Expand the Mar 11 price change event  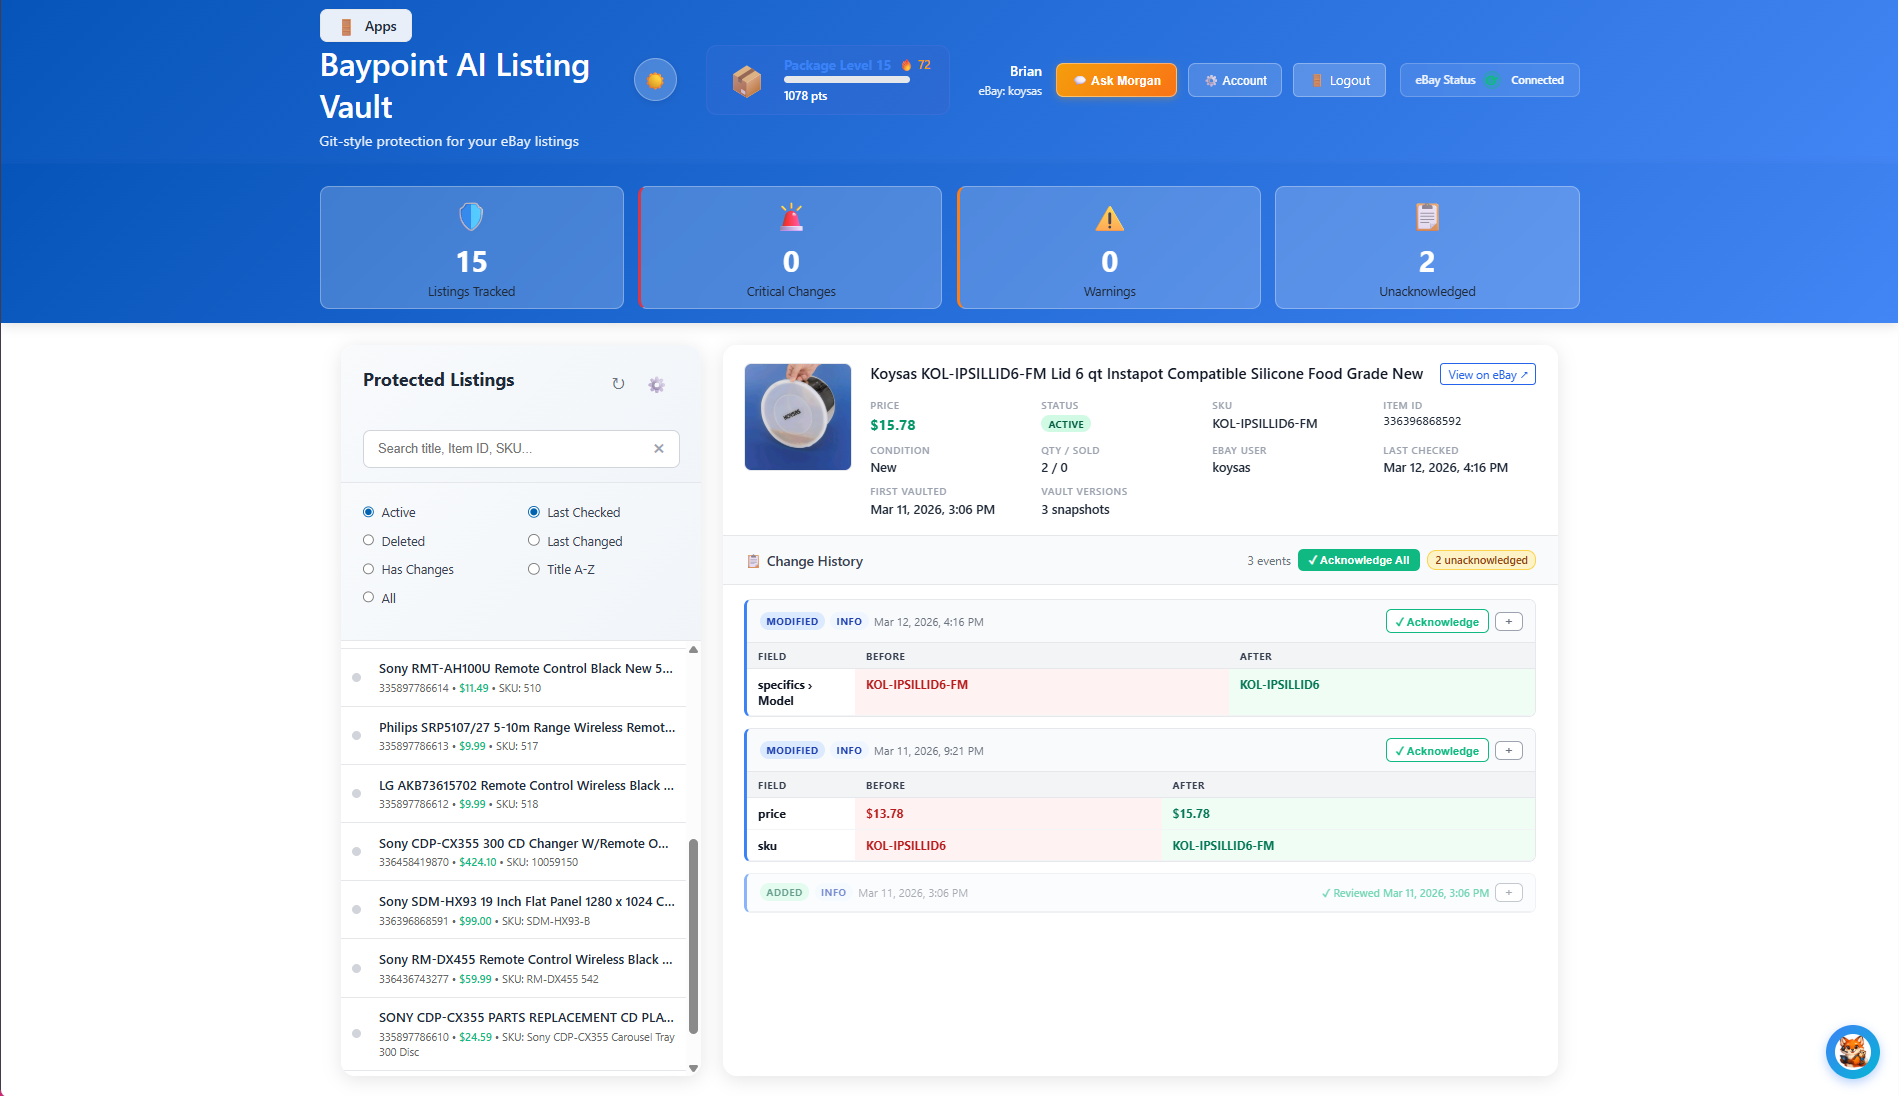pyautogui.click(x=1508, y=749)
